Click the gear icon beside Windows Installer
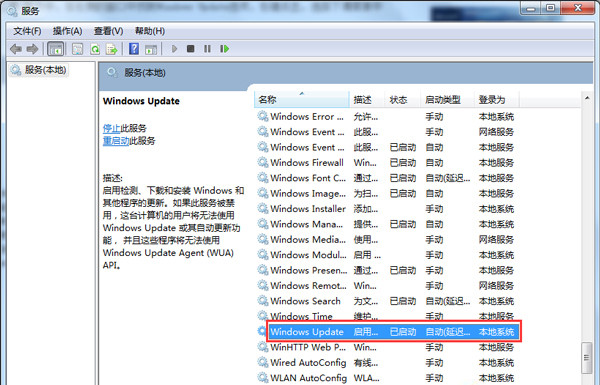This screenshot has height=385, width=600. click(263, 209)
